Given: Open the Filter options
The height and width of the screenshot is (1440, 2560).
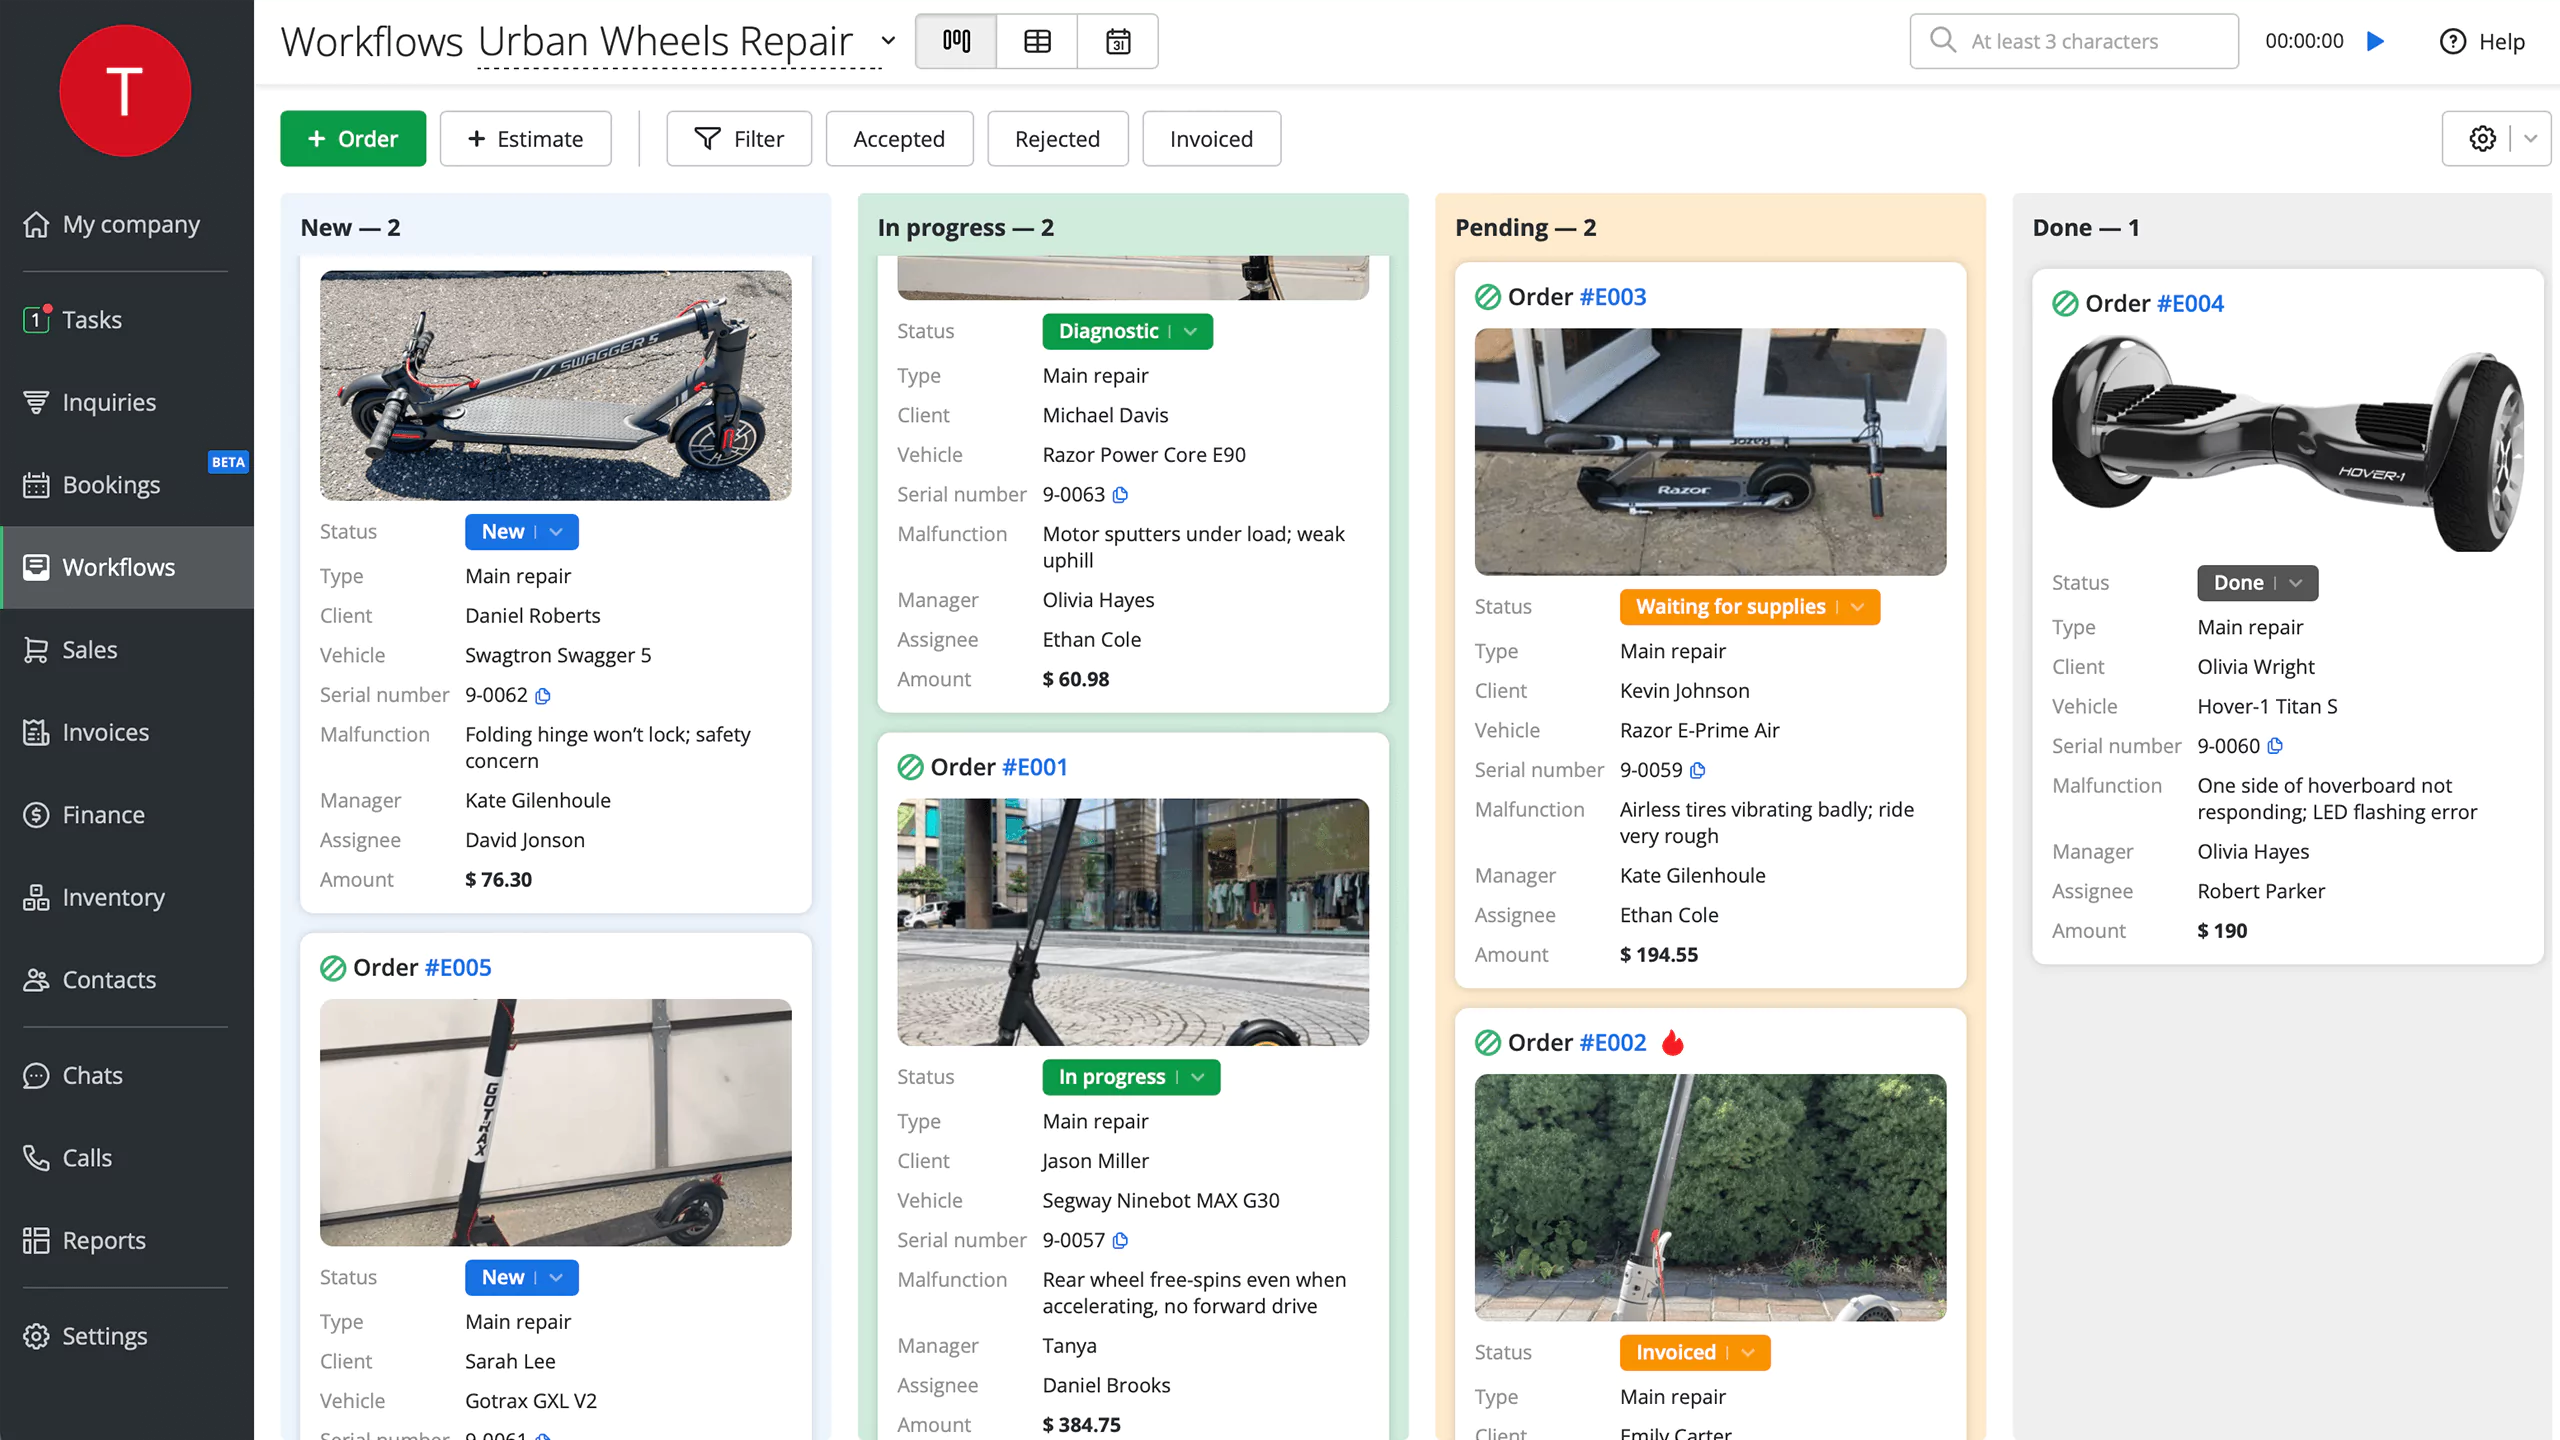Looking at the screenshot, I should (x=739, y=138).
